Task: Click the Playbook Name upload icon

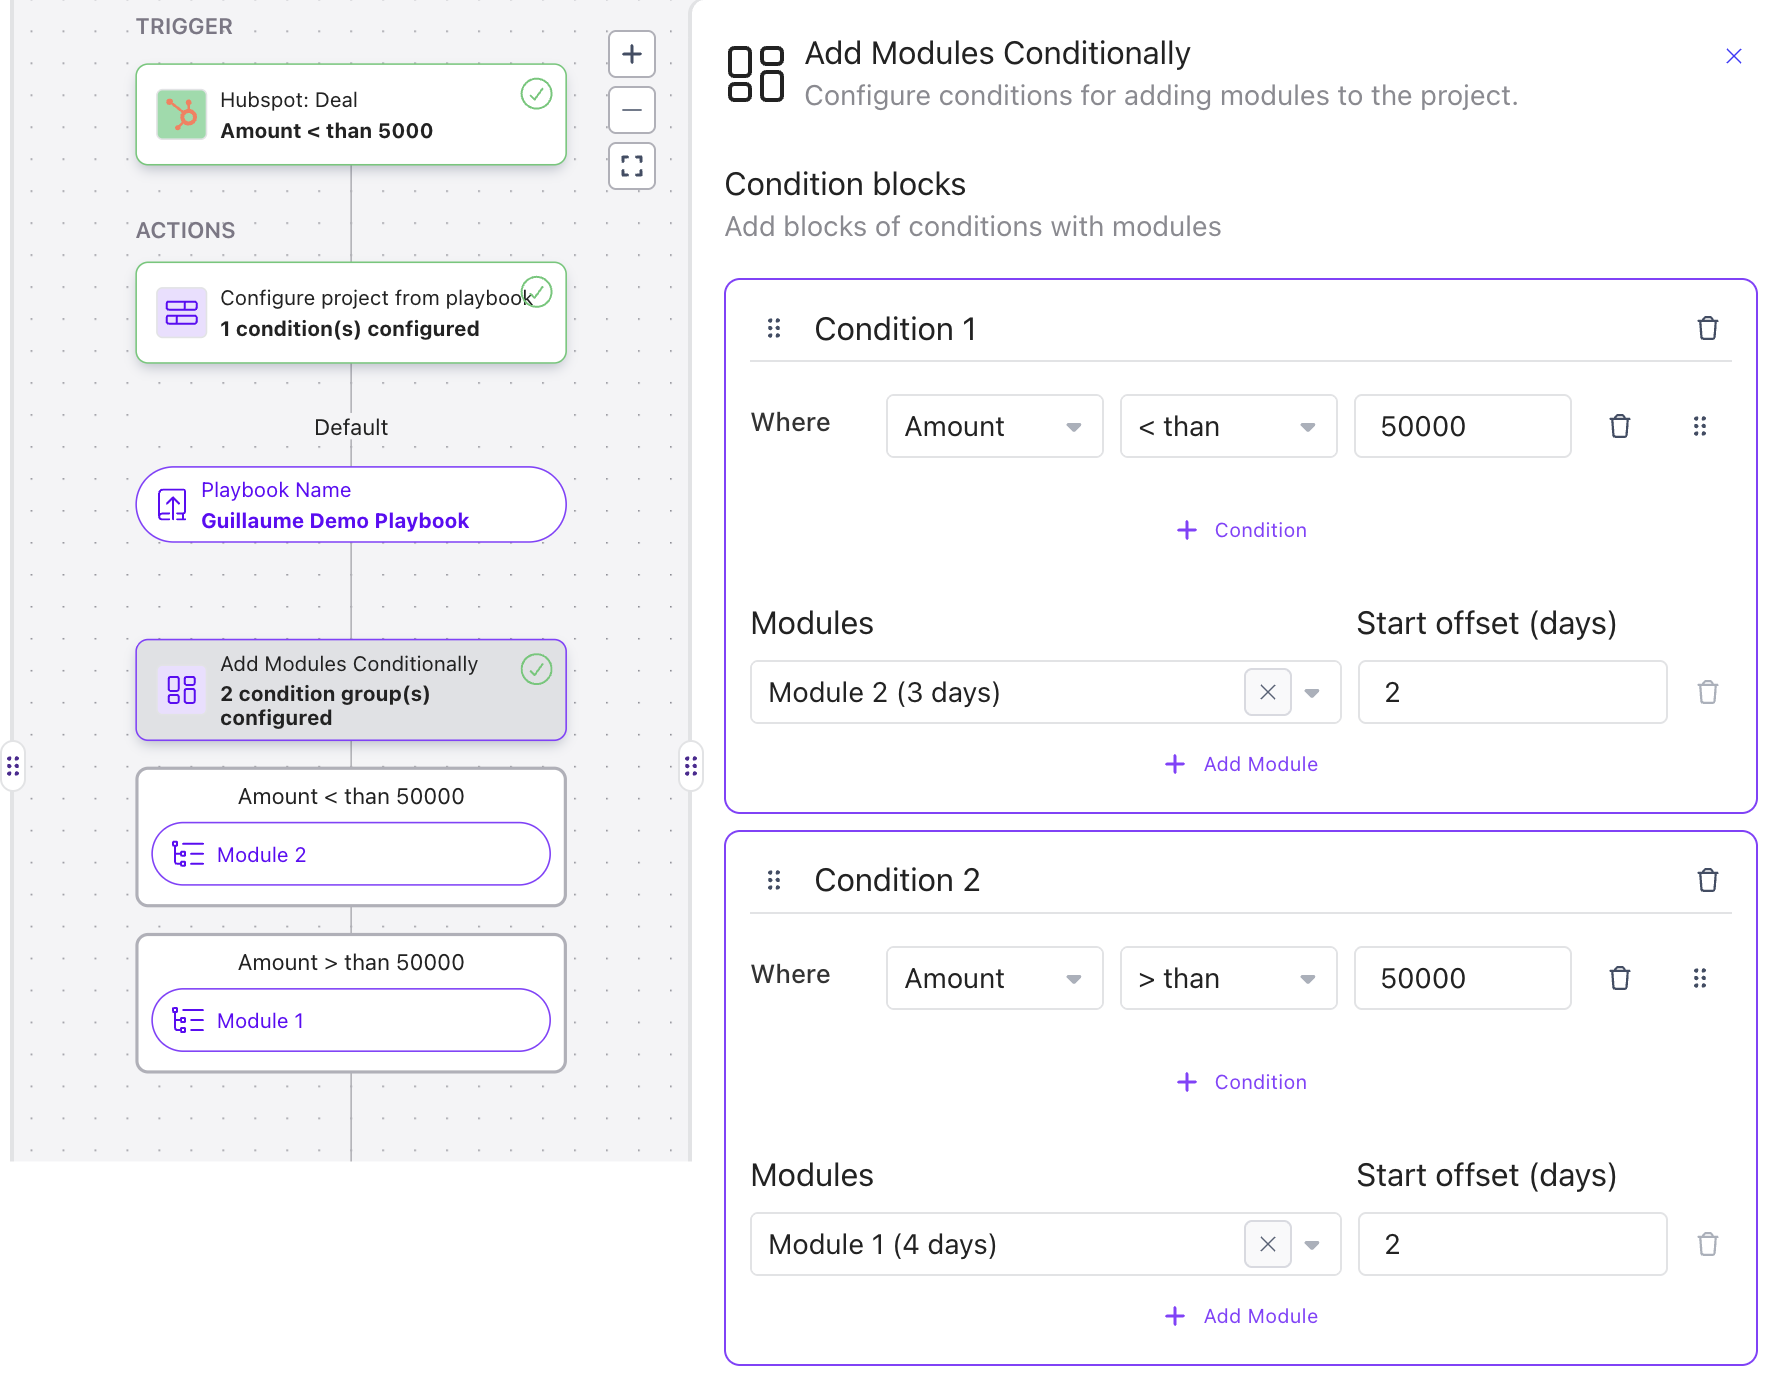Action: click(x=172, y=505)
